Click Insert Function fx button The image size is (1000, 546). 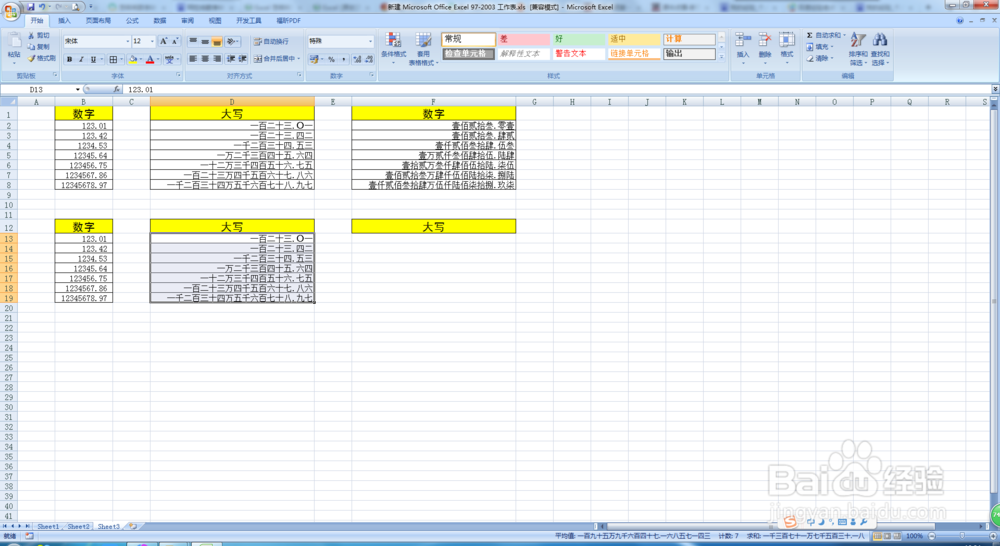coord(117,90)
